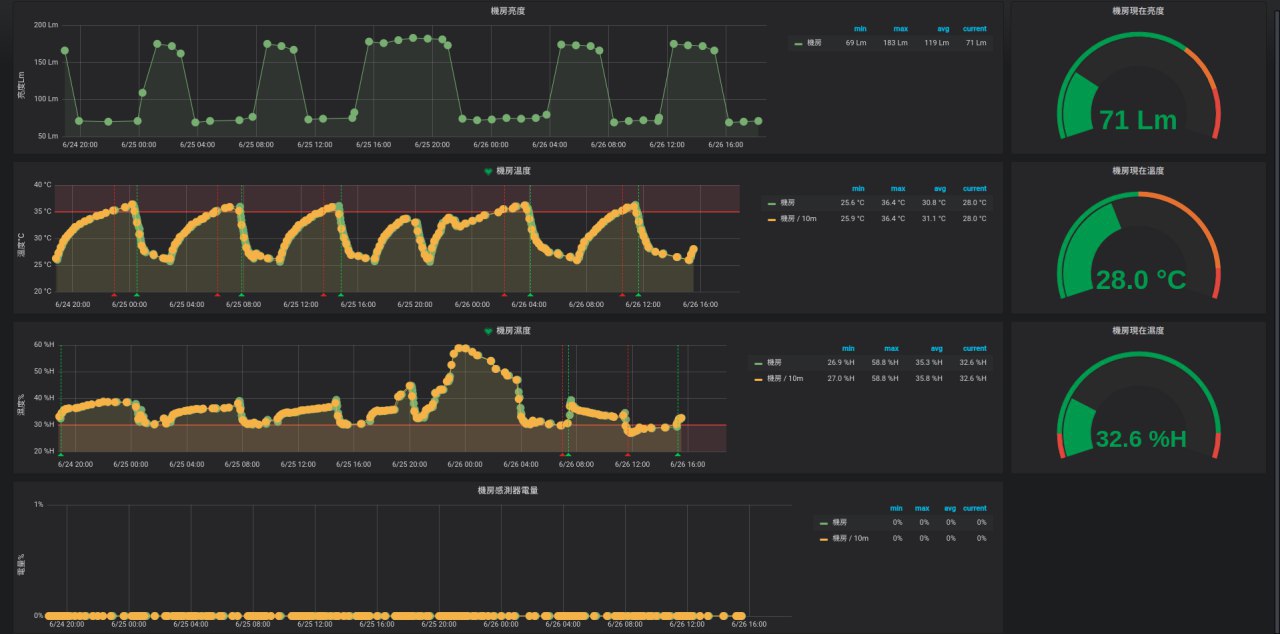The image size is (1280, 634).
Task: Sort the 機房溫度 legend by max
Action: pos(898,188)
